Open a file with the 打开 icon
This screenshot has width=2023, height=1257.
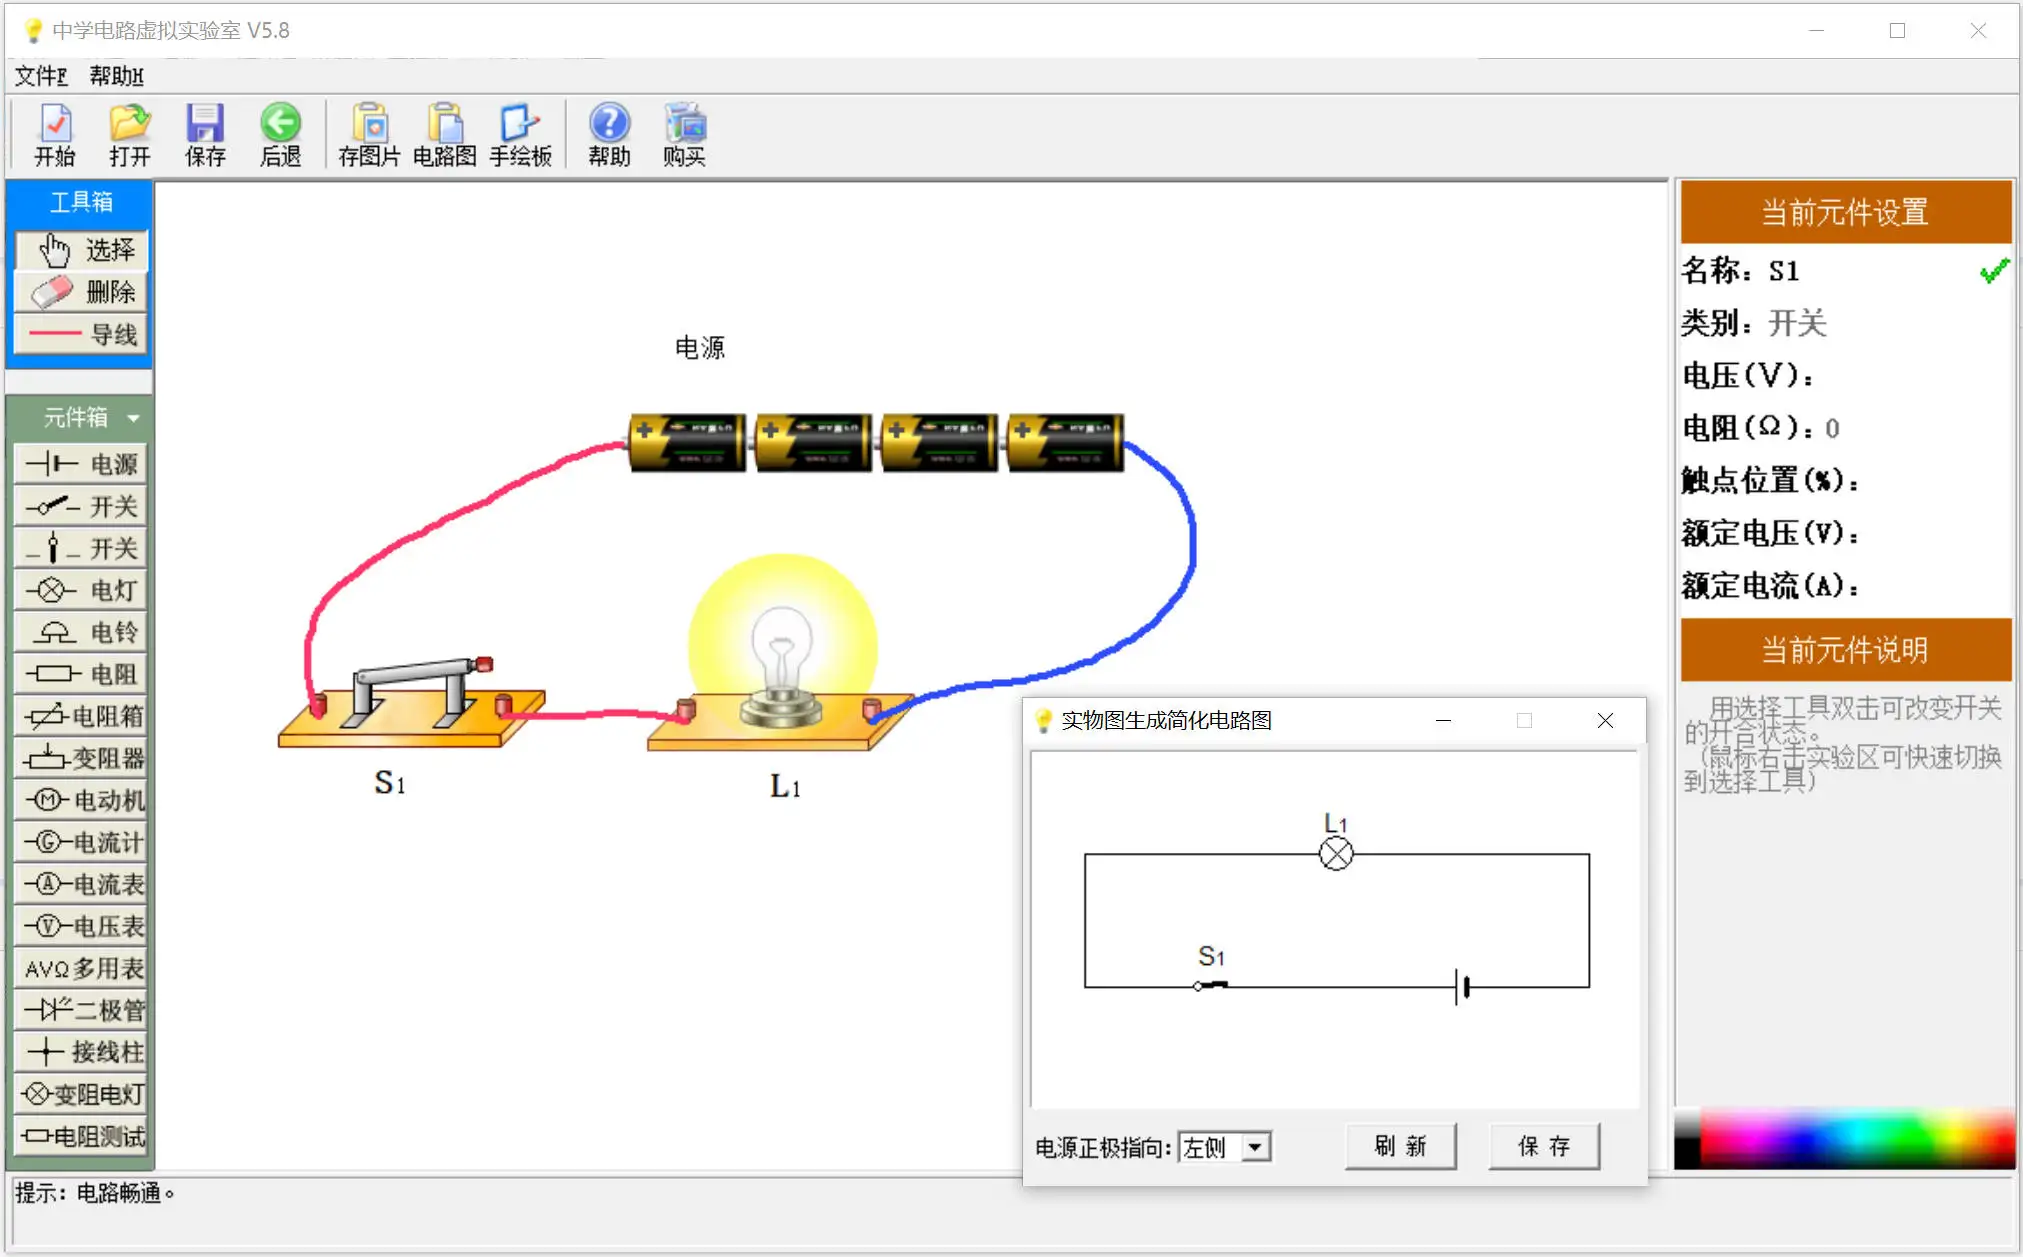(x=130, y=135)
